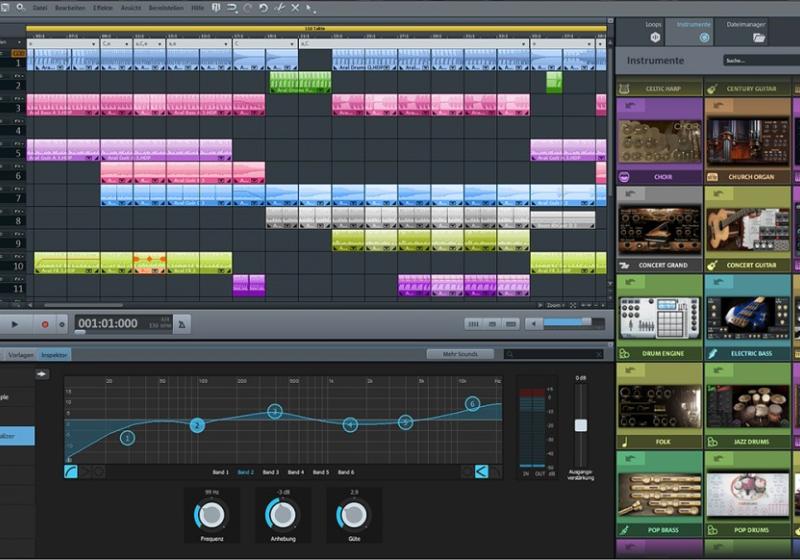Click the Ausgangsverstärkung output gain slider handle
Image resolution: width=800 pixels, height=560 pixels.
[x=580, y=425]
